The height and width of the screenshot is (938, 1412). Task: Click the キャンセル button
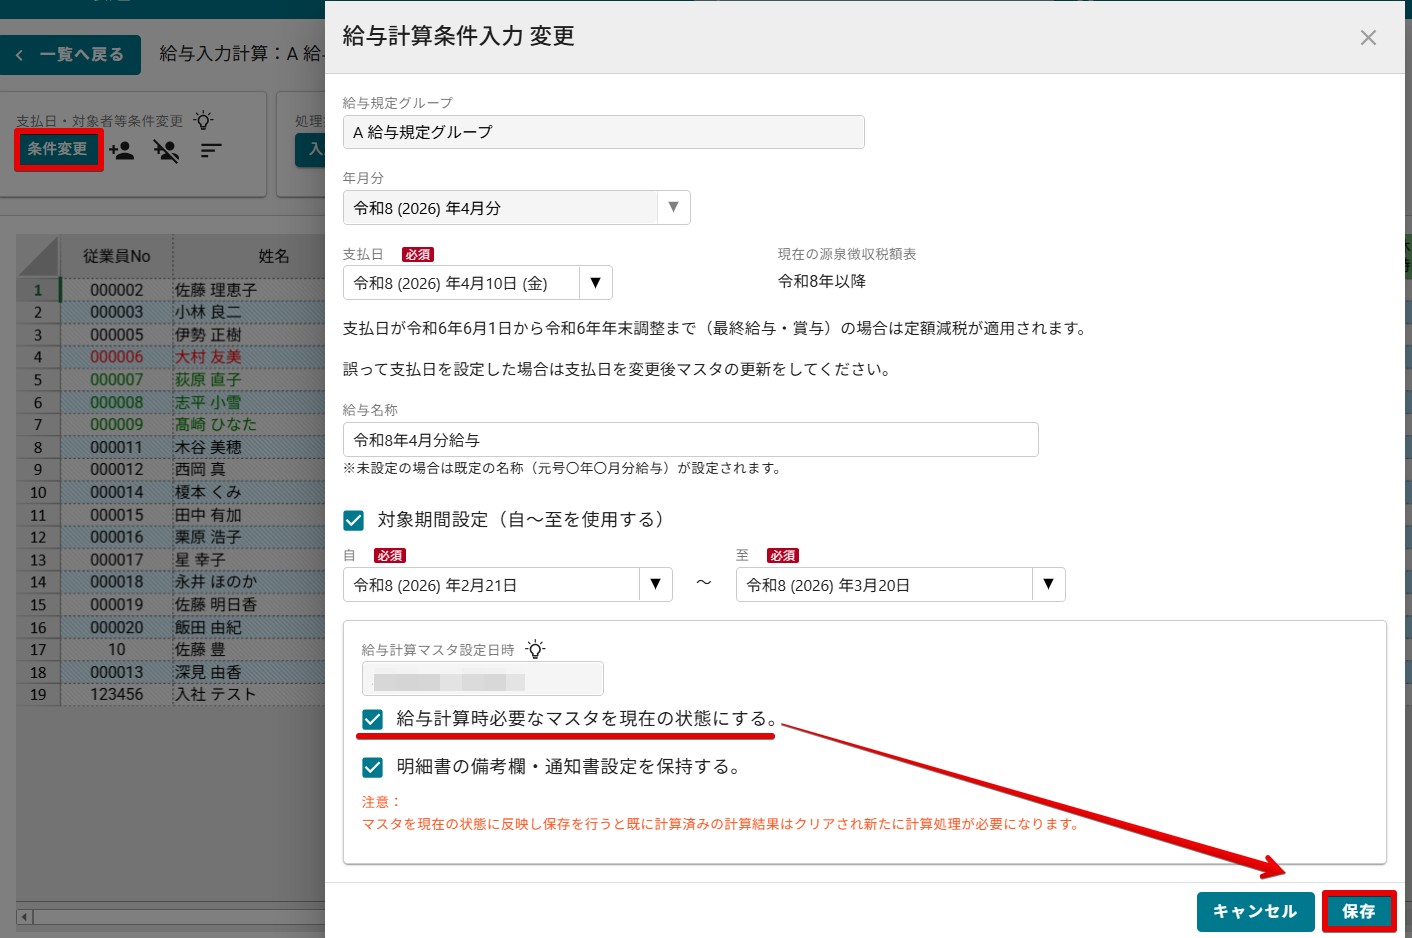1255,912
